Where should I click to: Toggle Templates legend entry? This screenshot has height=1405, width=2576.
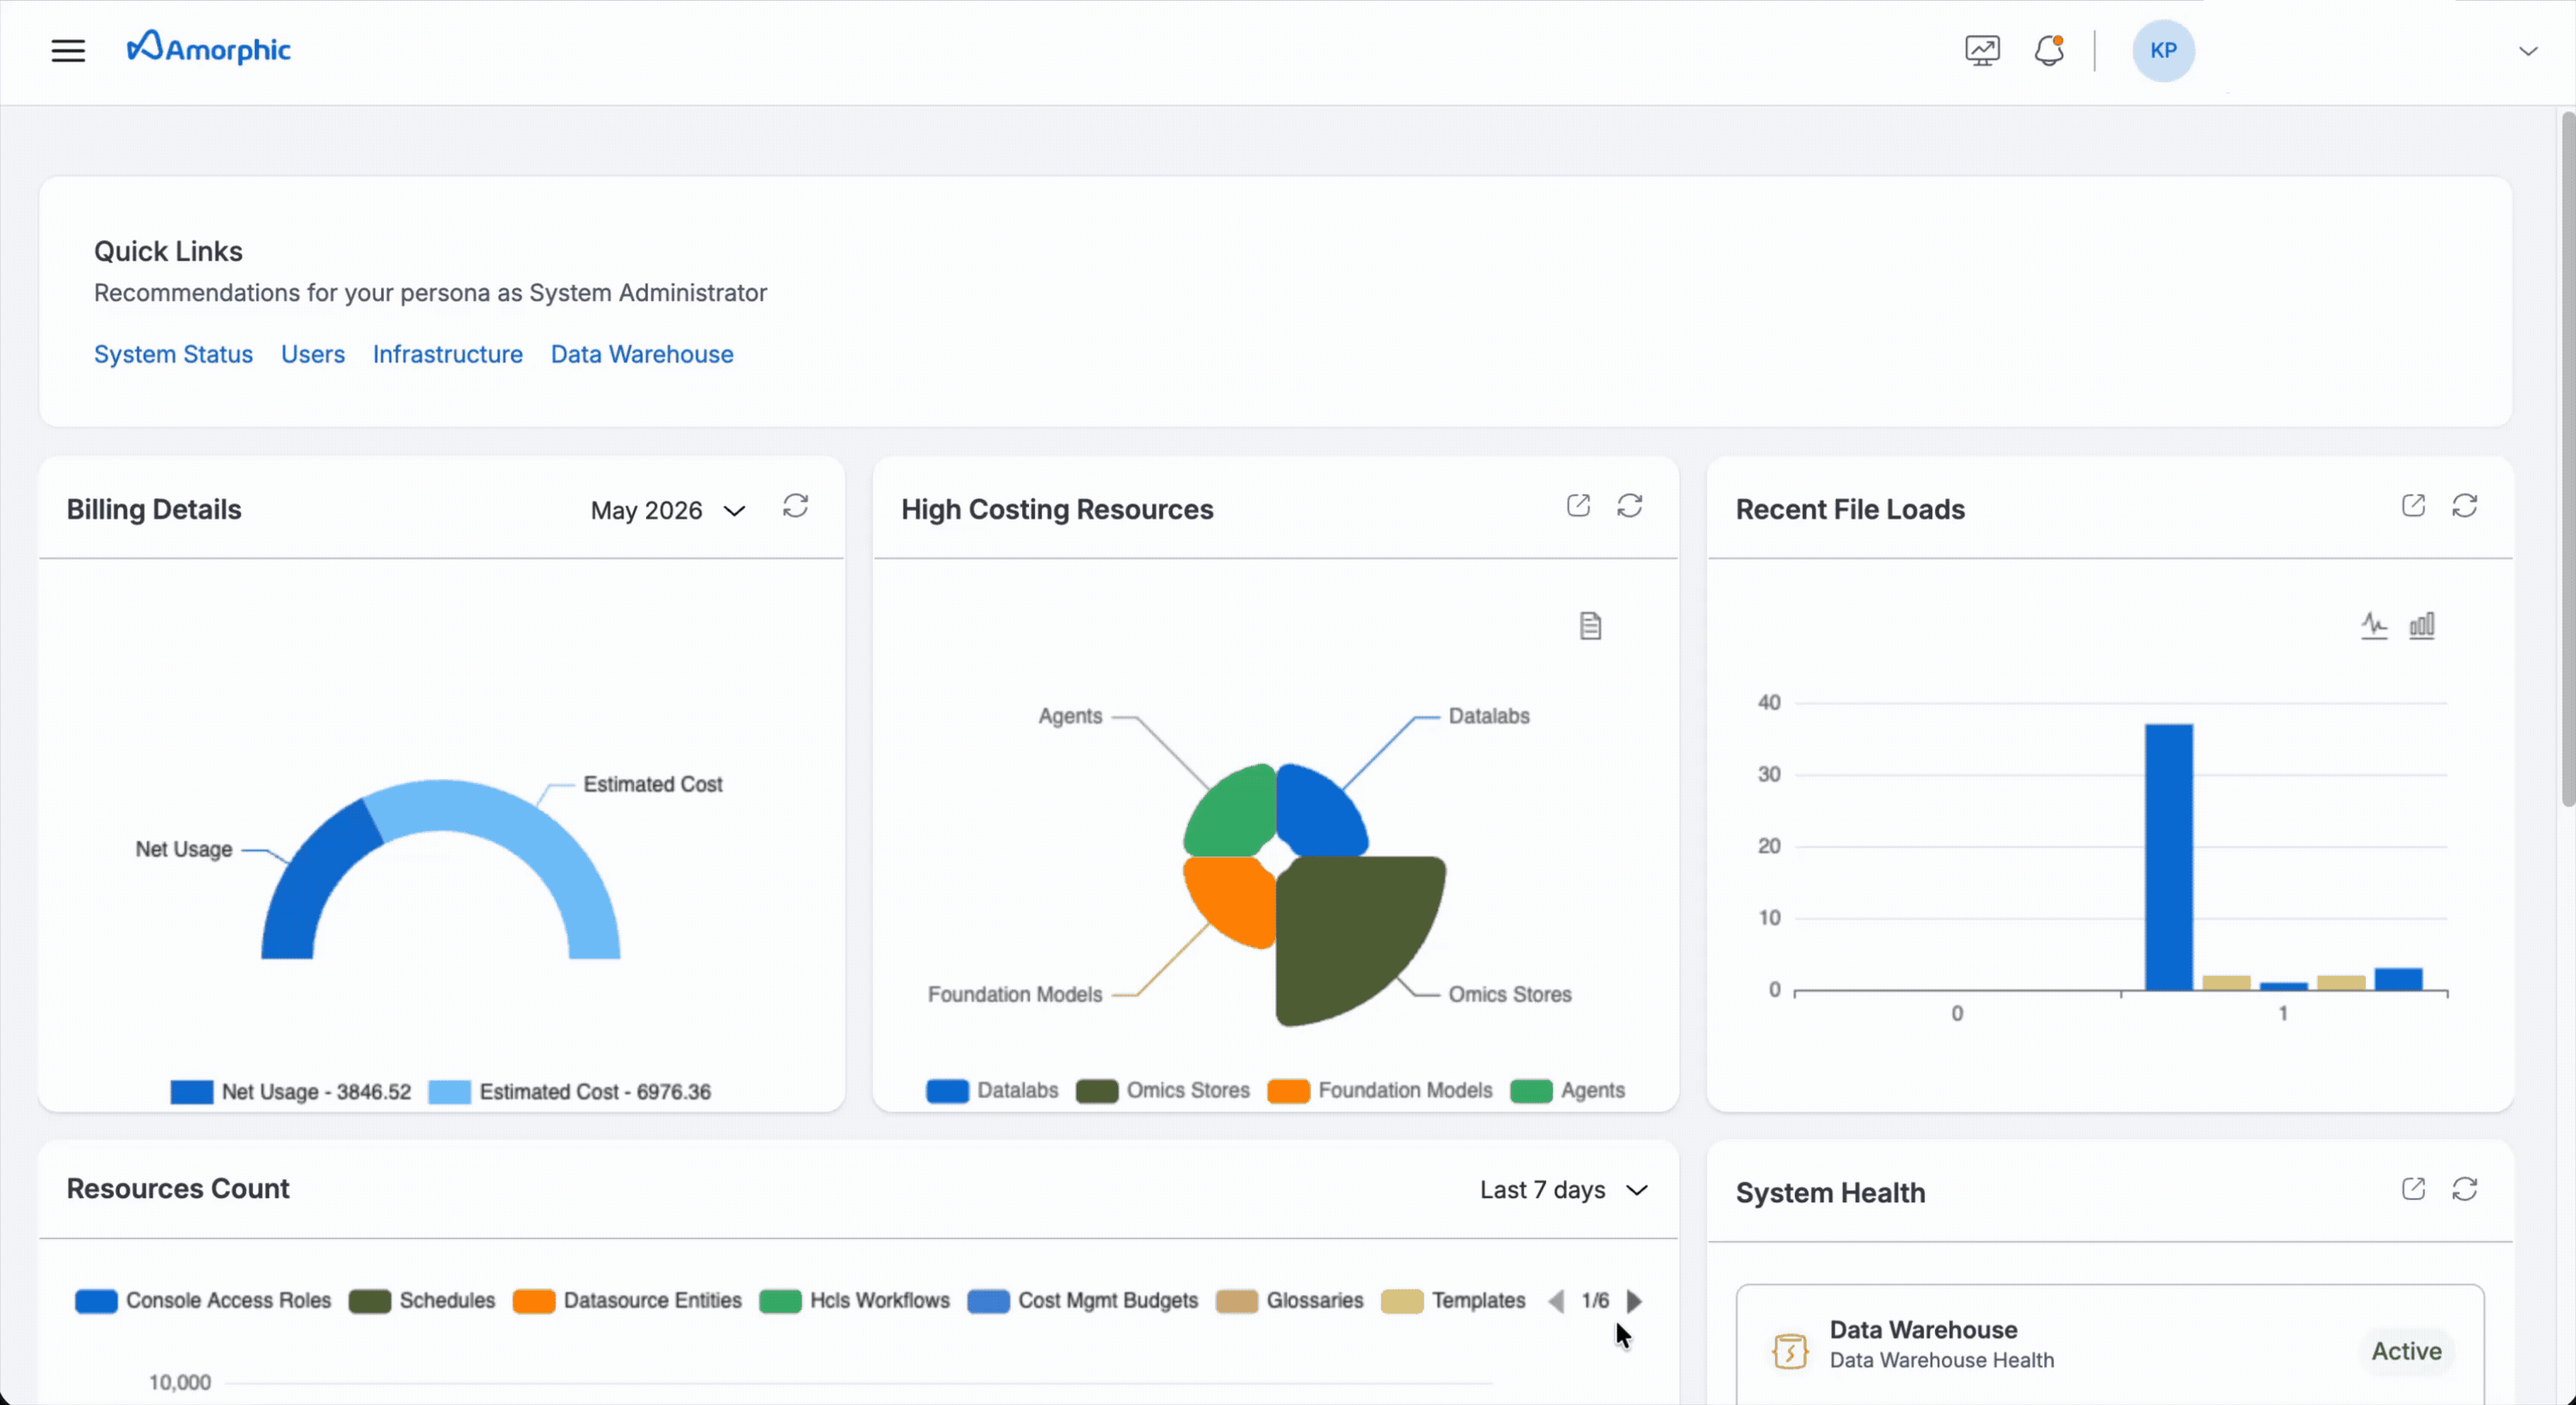pos(1453,1301)
